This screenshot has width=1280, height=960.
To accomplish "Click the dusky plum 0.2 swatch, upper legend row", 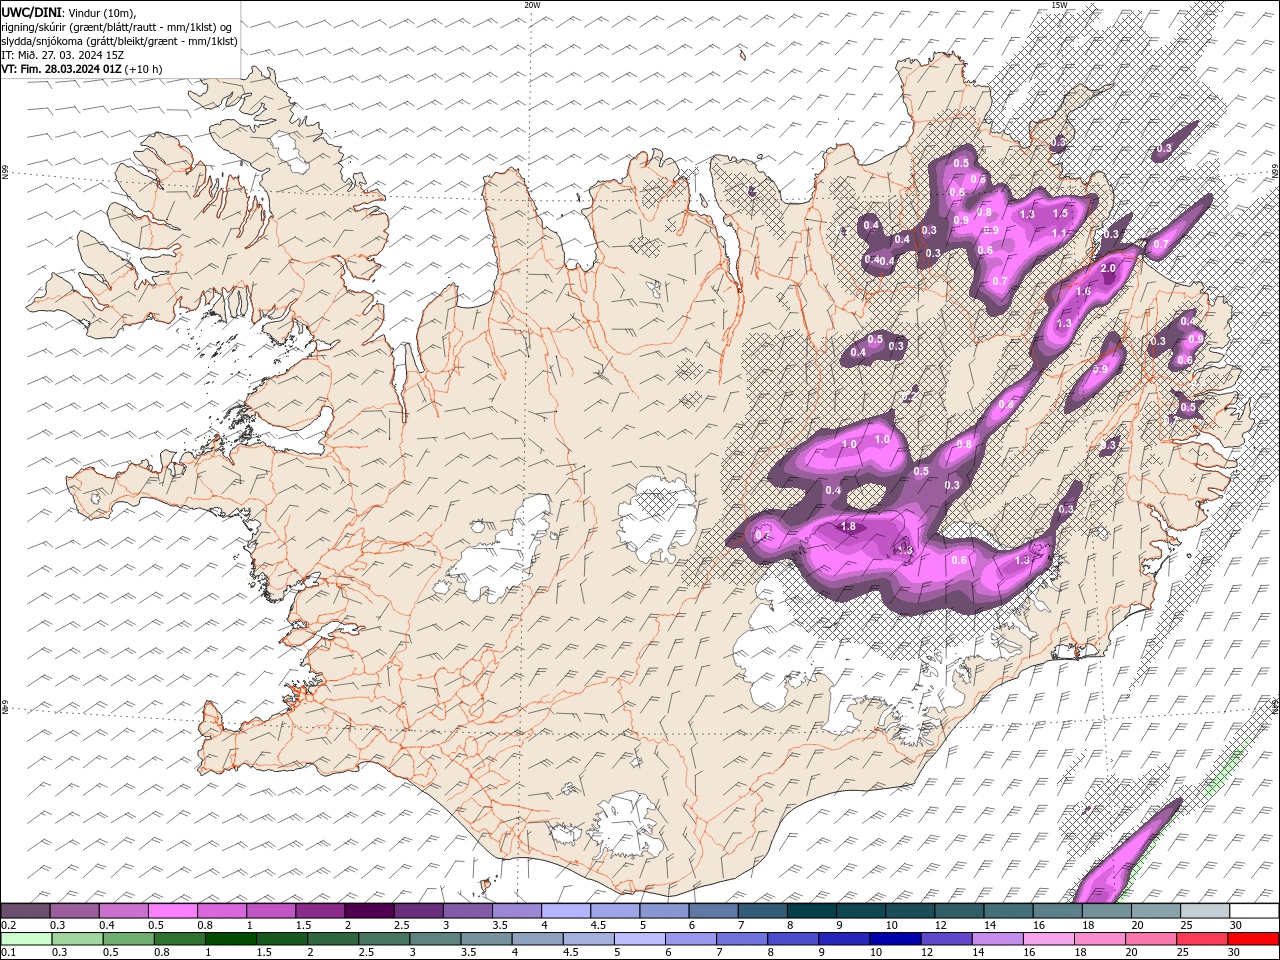I will click(25, 911).
